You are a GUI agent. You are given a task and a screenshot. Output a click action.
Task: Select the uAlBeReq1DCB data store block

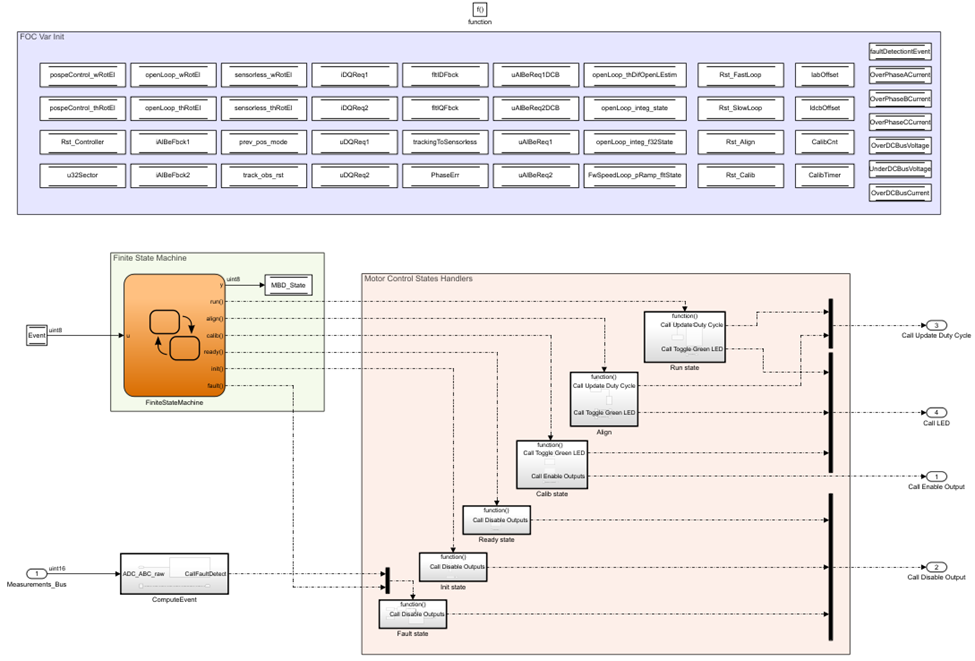pyautogui.click(x=536, y=75)
